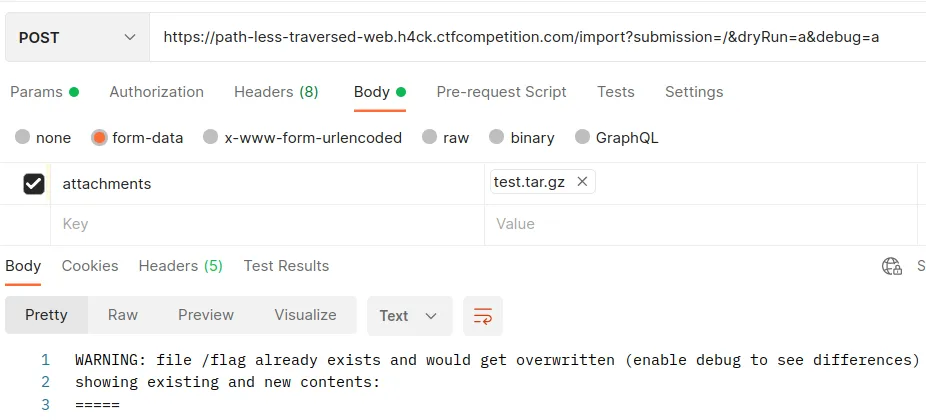Click the globe network security icon

click(x=892, y=266)
